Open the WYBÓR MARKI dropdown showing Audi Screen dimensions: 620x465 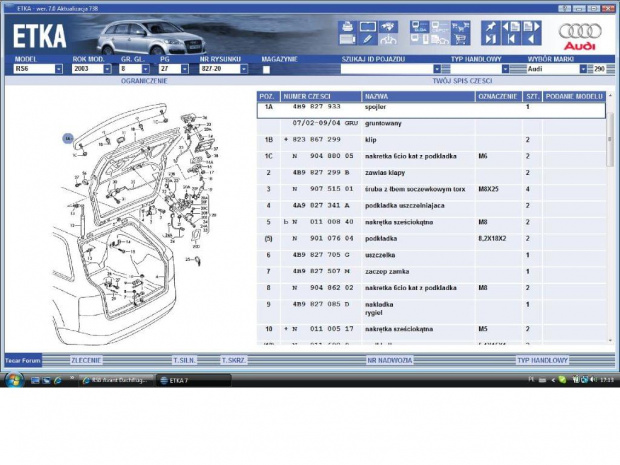click(x=583, y=69)
